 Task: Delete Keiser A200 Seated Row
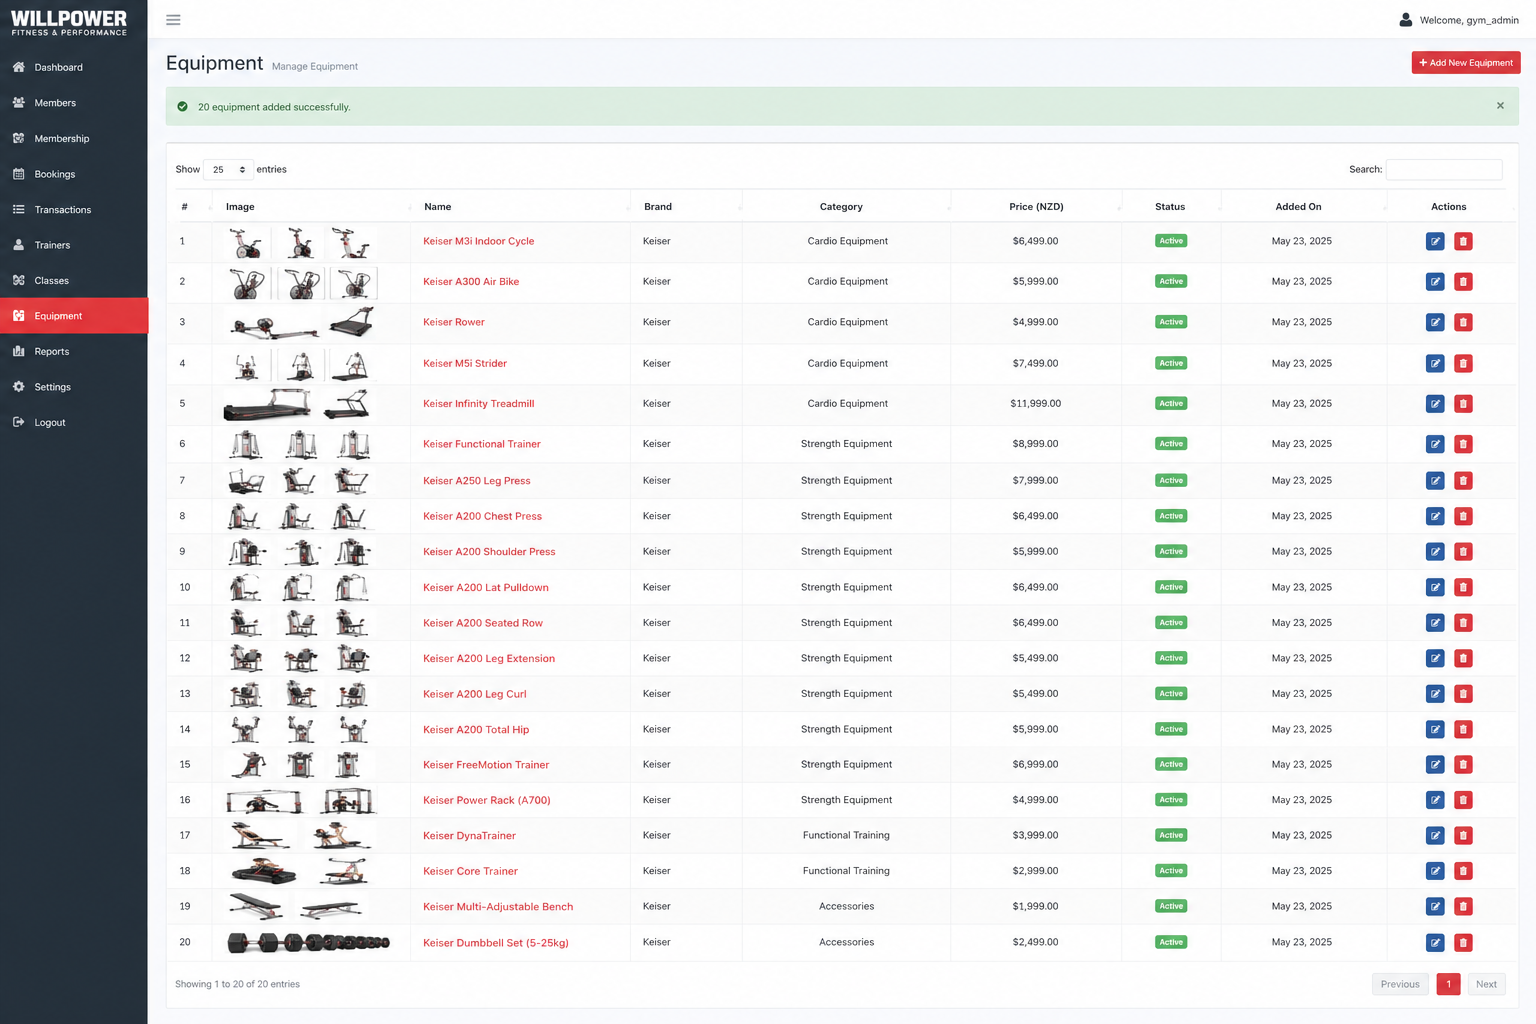click(x=1463, y=623)
